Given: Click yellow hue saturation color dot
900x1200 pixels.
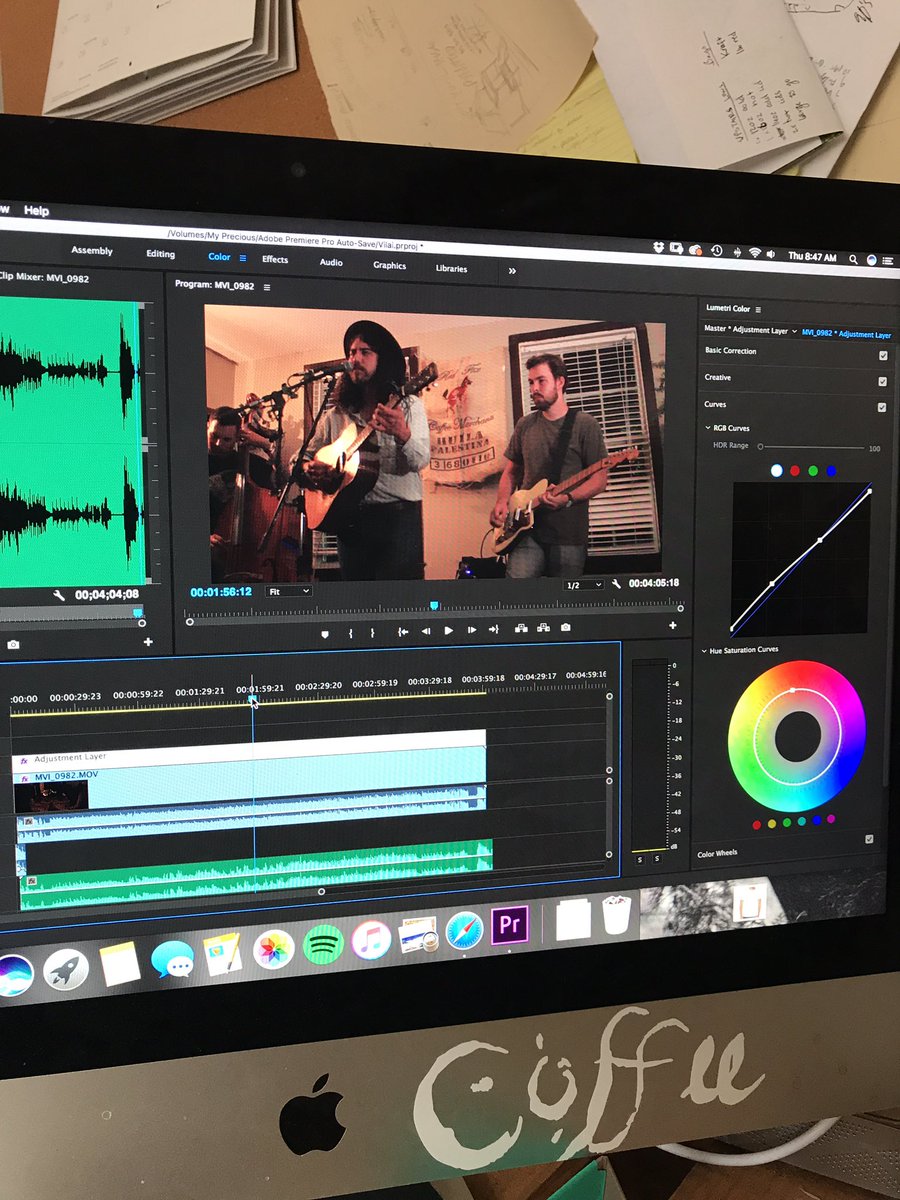Looking at the screenshot, I should pyautogui.click(x=771, y=823).
